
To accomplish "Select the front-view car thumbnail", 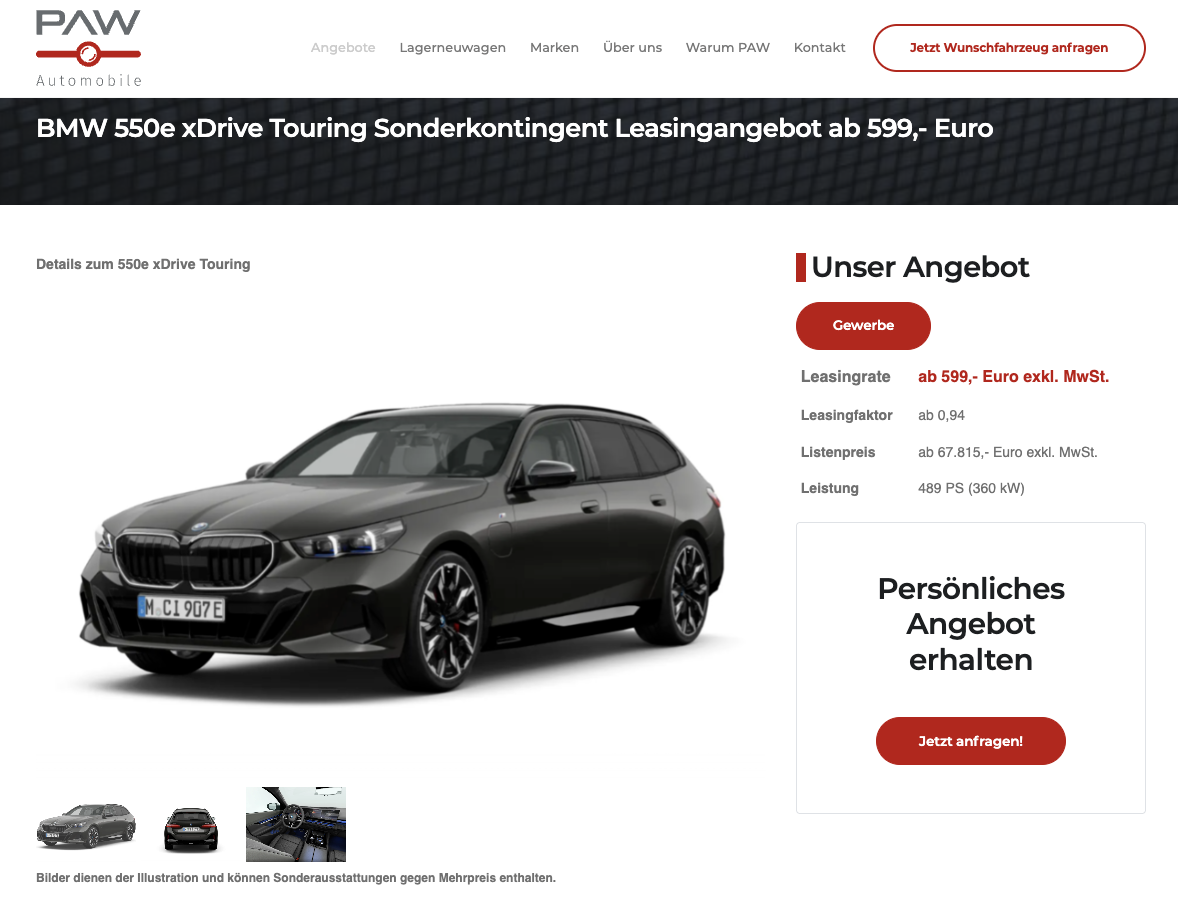I will [x=86, y=825].
